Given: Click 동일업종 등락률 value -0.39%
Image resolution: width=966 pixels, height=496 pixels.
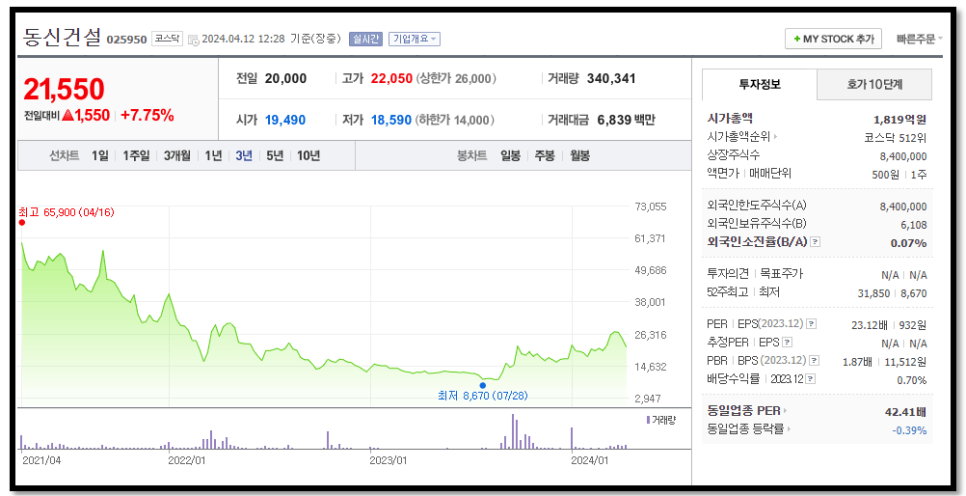Looking at the screenshot, I should pyautogui.click(x=909, y=430).
